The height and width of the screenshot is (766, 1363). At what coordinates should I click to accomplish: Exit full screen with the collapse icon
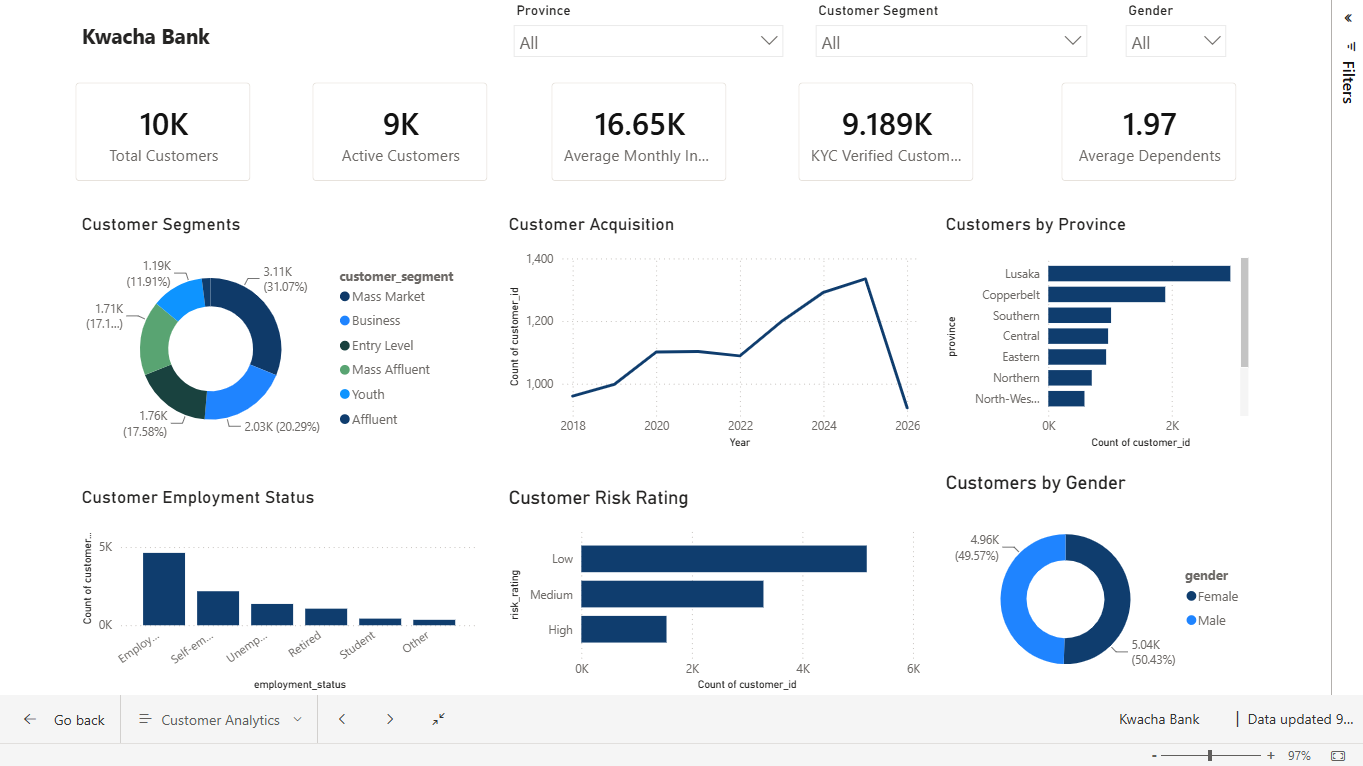coord(439,719)
